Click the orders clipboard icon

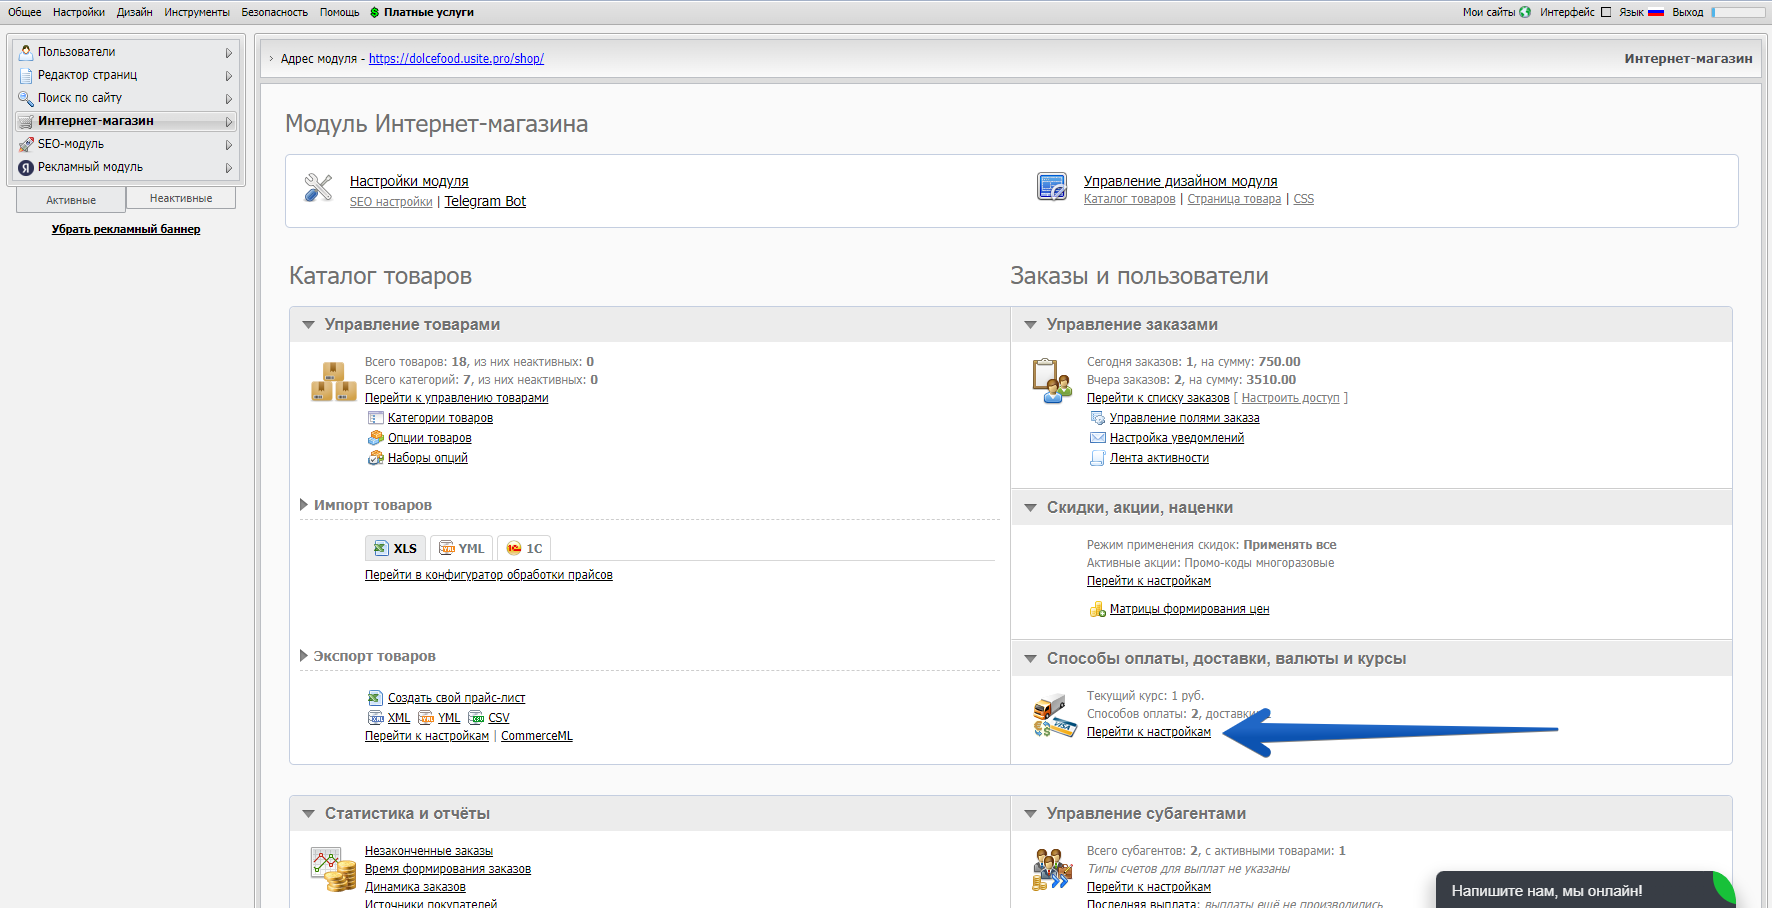1051,381
